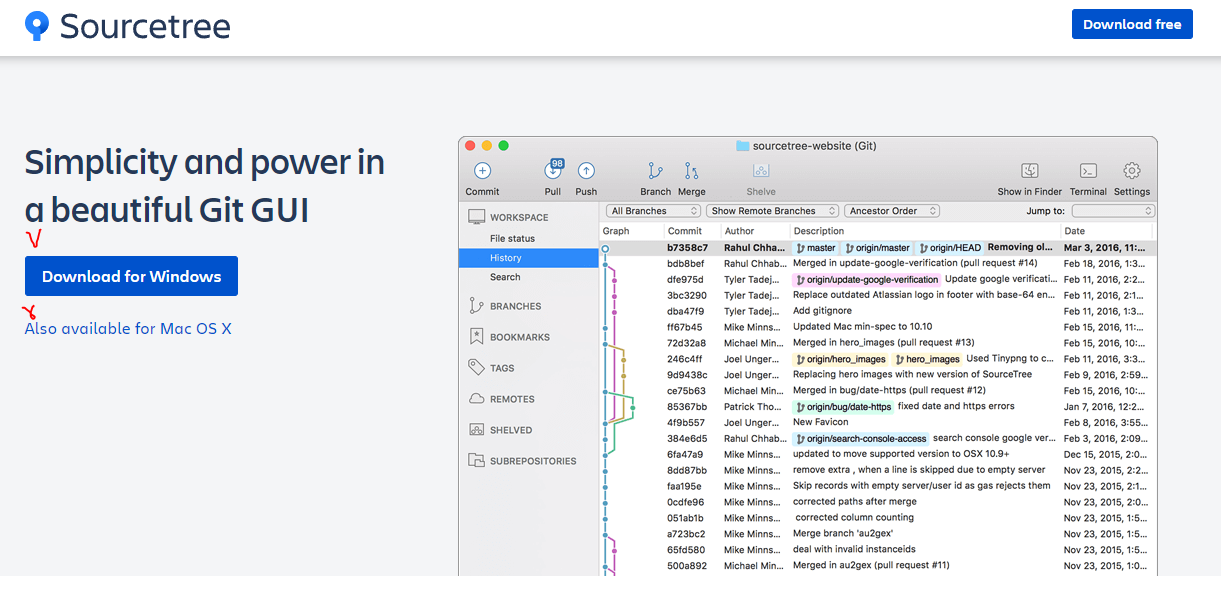Image resolution: width=1221 pixels, height=604 pixels.
Task: Click the Remotes cloud icon
Action: [x=476, y=399]
